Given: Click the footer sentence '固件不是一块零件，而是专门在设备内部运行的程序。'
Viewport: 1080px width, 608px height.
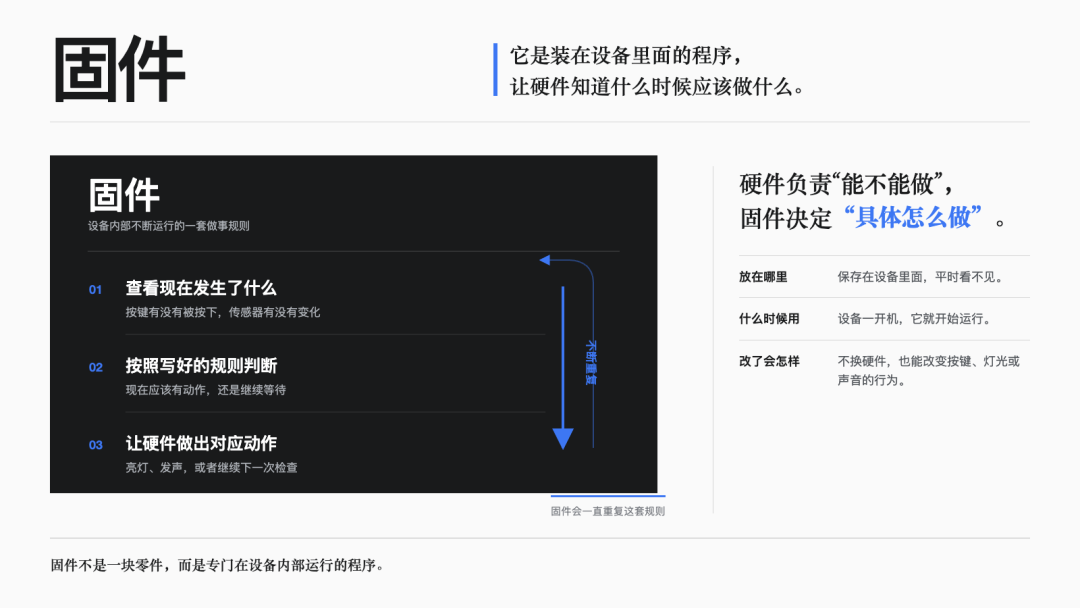Looking at the screenshot, I should [218, 565].
